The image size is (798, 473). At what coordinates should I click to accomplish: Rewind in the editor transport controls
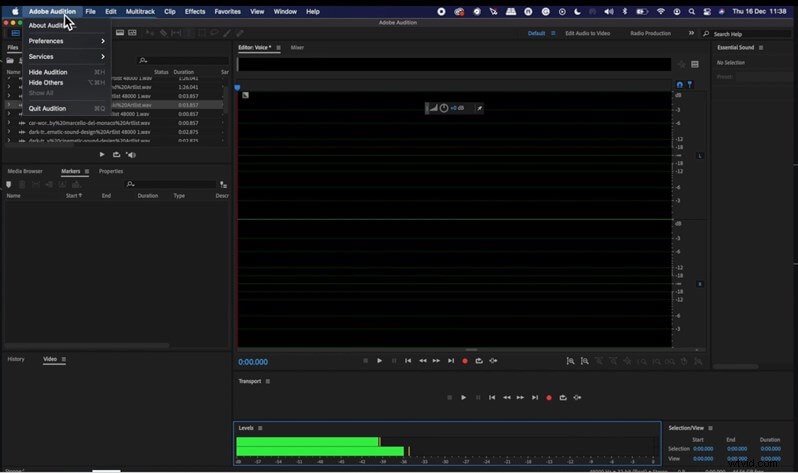coord(422,360)
